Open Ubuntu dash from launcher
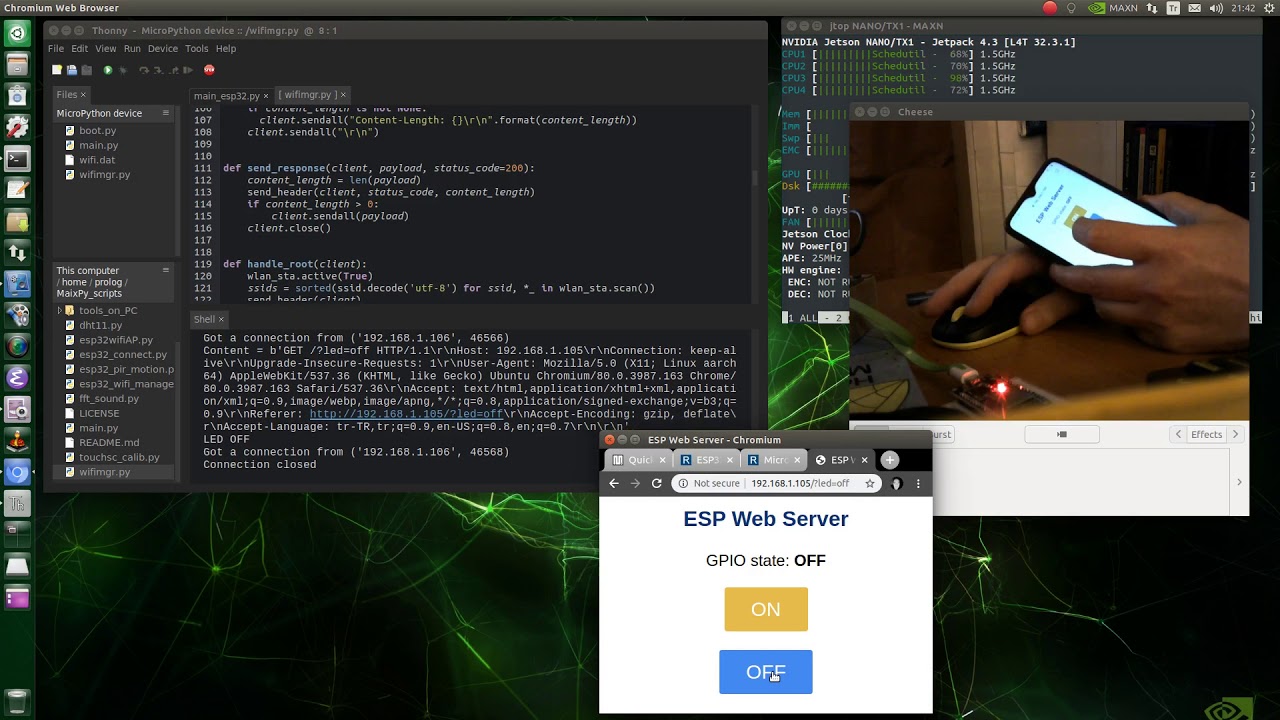This screenshot has height=720, width=1280. (17, 33)
